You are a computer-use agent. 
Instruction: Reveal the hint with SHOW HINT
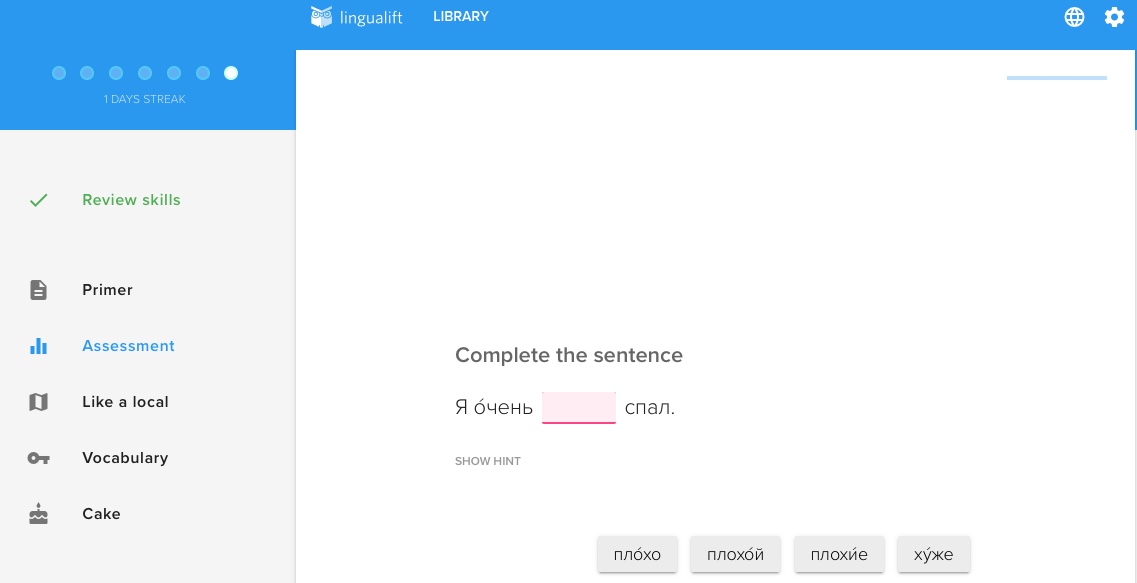(x=487, y=461)
